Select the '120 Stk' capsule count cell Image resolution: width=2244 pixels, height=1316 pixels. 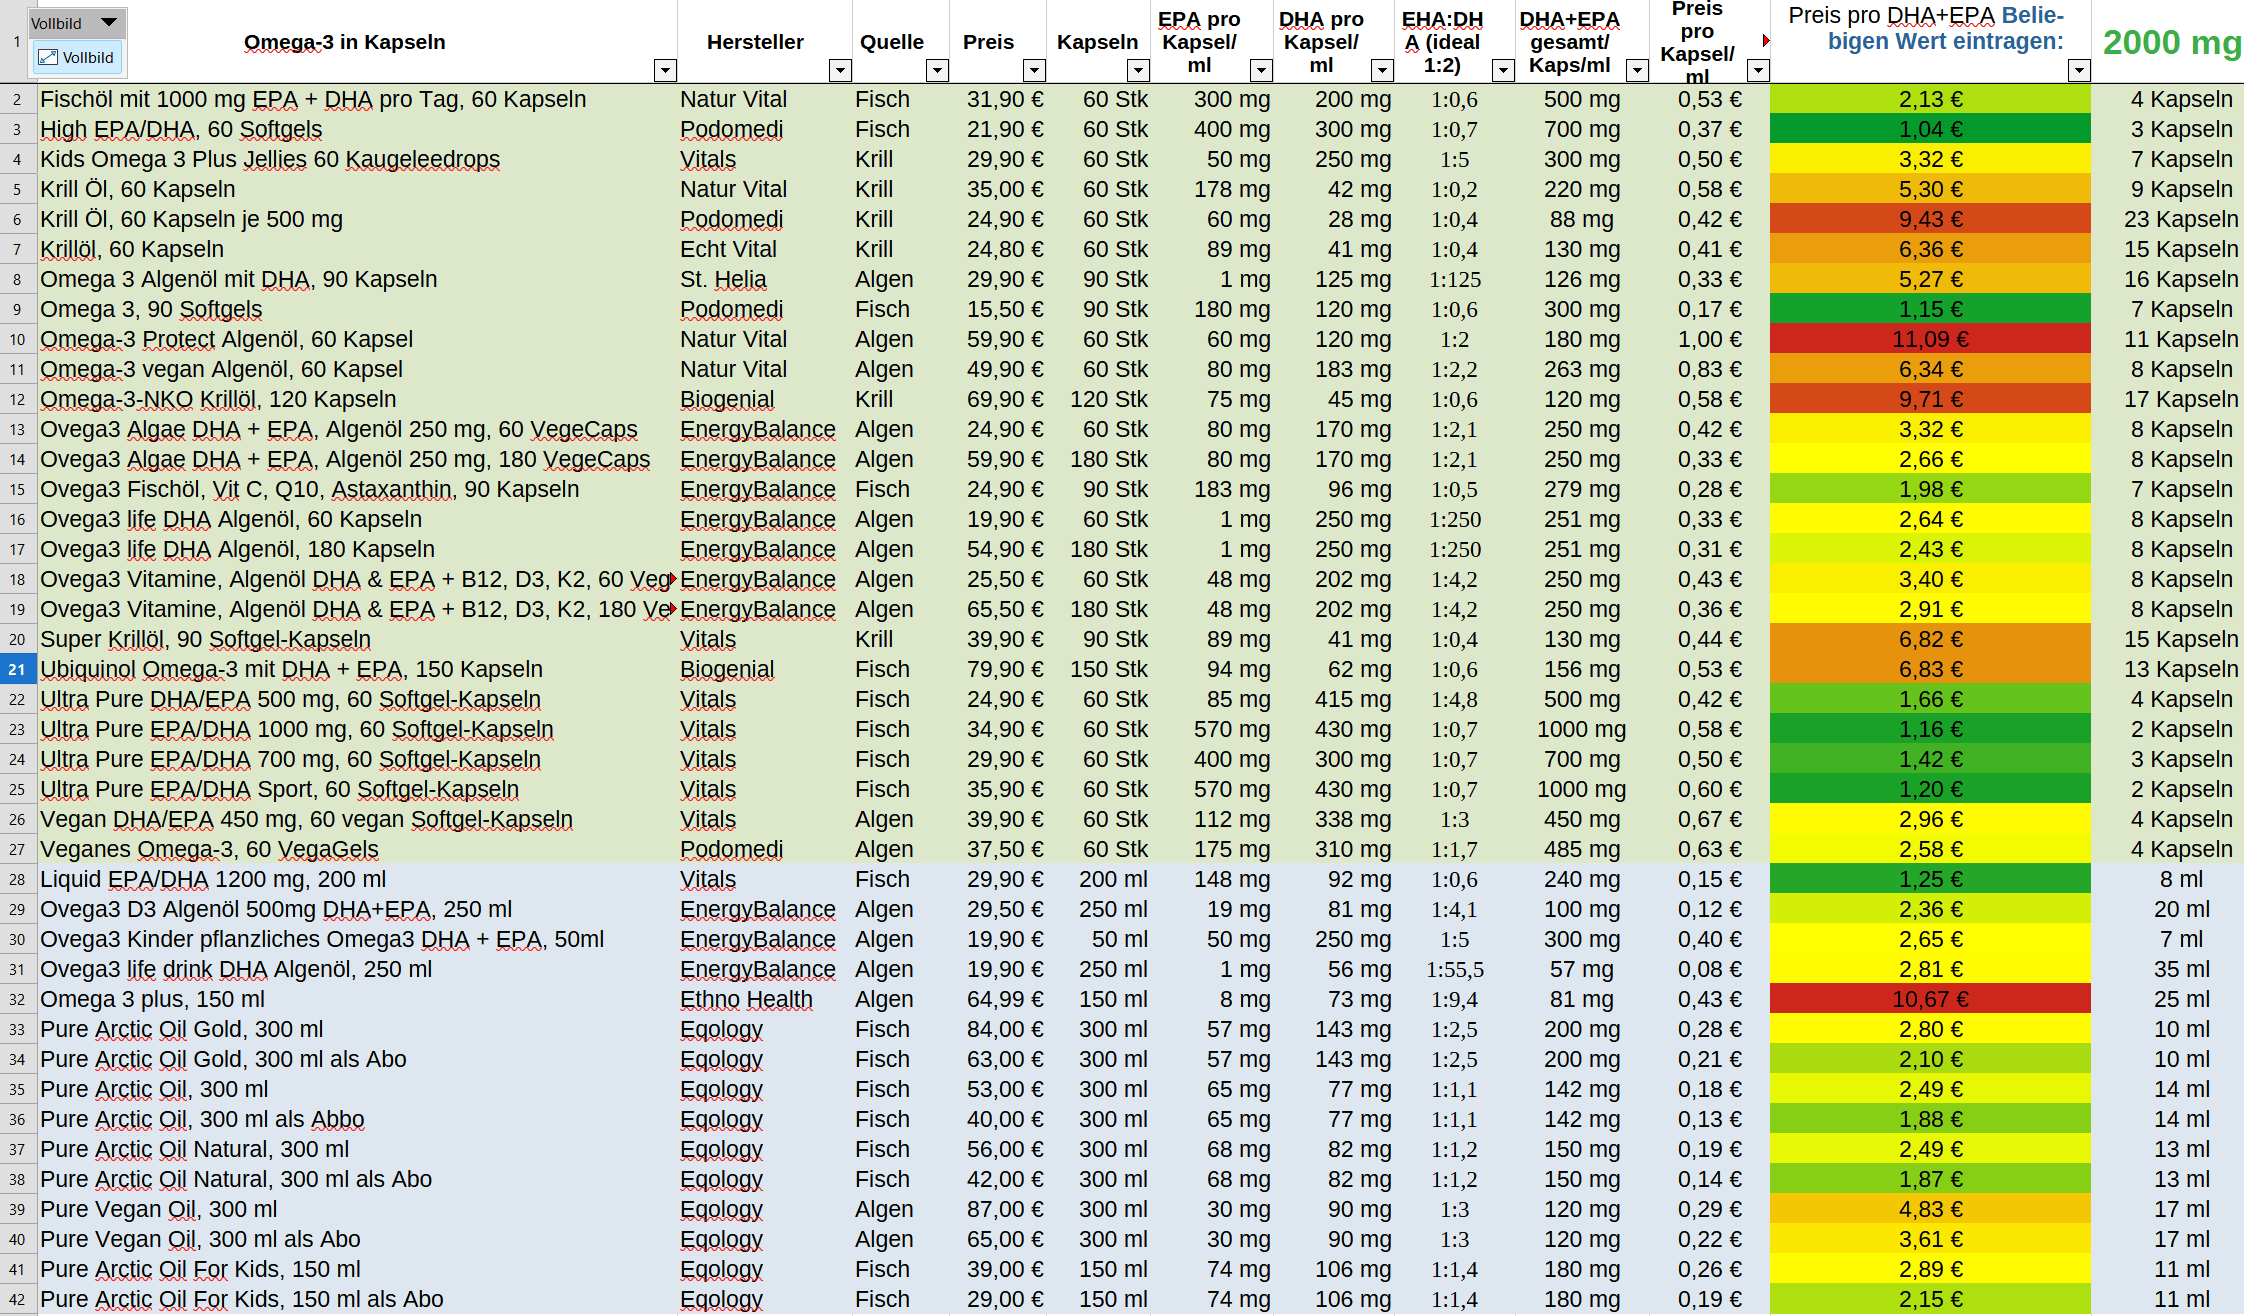(1099, 399)
